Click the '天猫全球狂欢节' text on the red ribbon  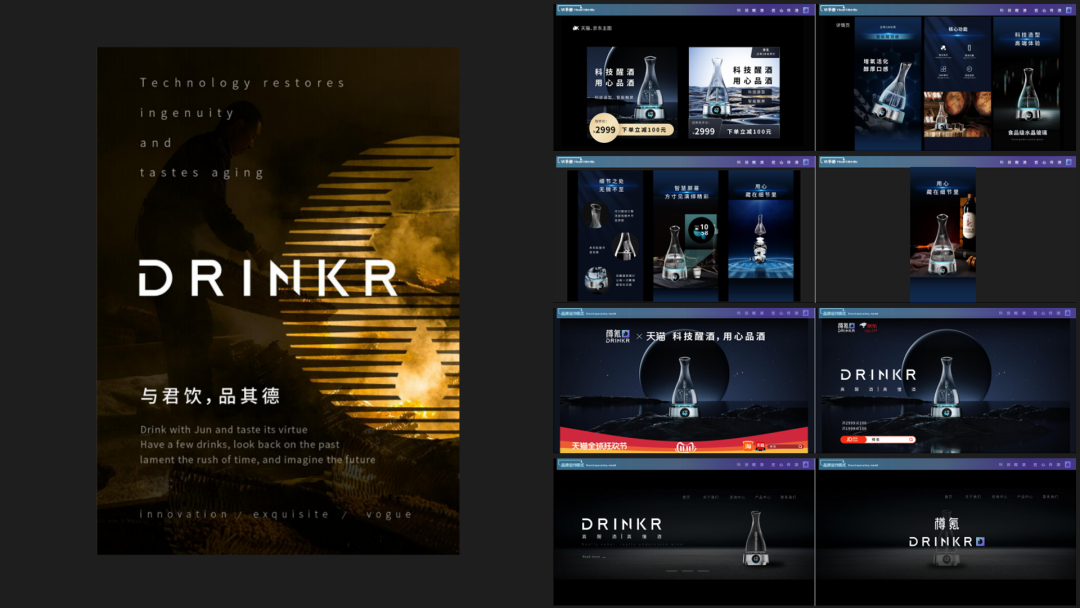click(x=599, y=445)
